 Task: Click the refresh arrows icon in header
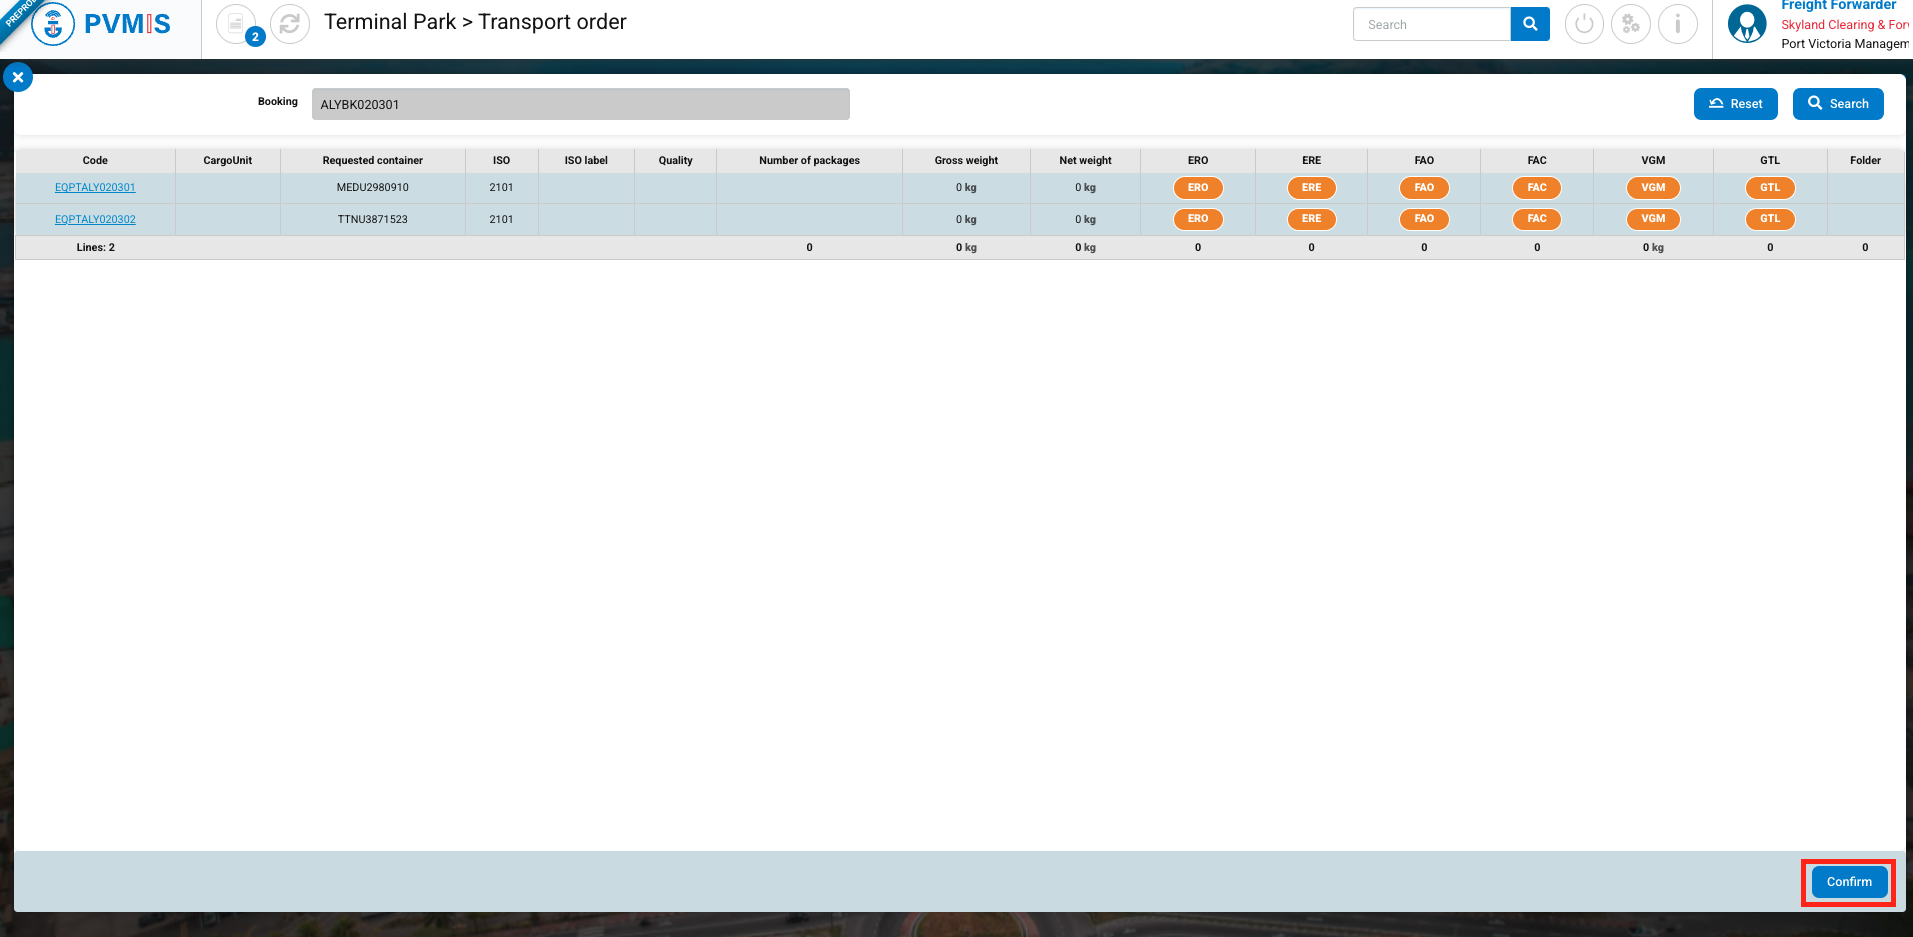(290, 24)
